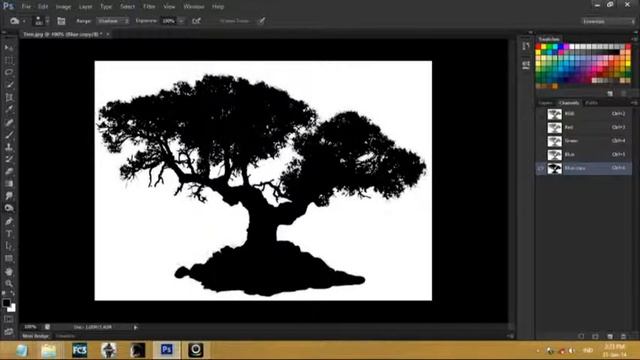Screen dimensions: 640x360
Task: Swap foreground and background colors
Action: (x=13, y=293)
